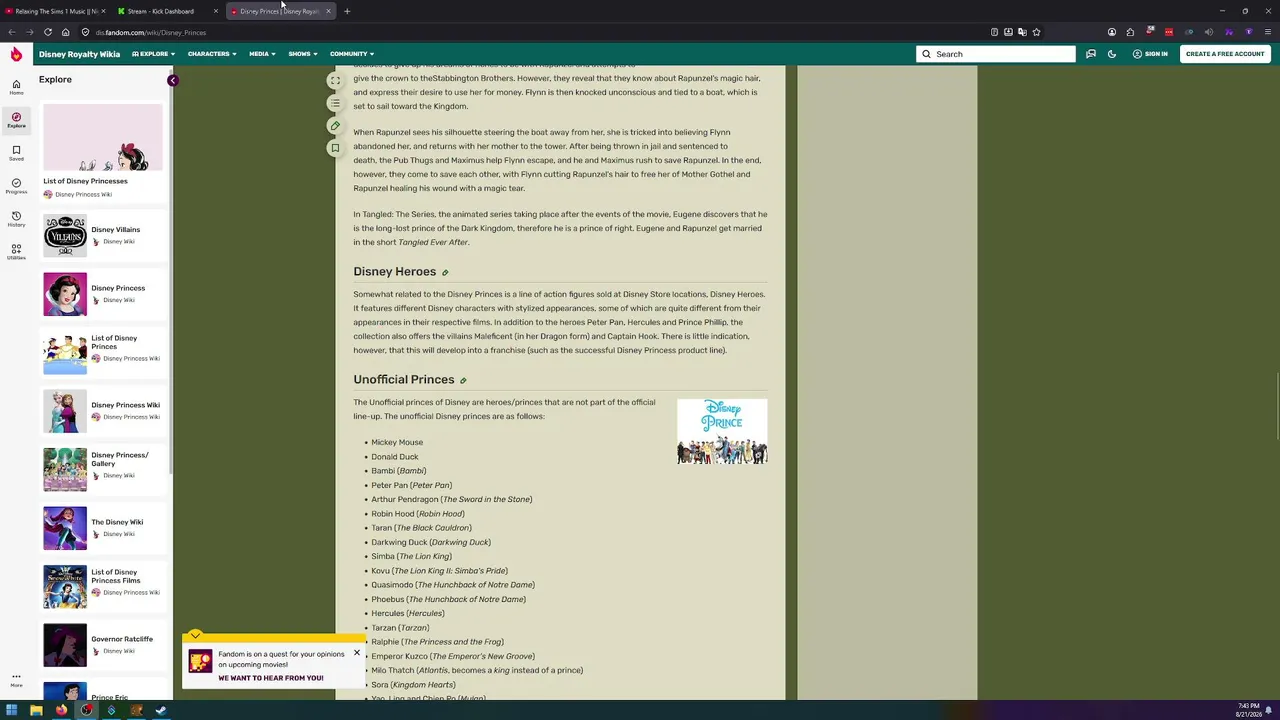Viewport: 1280px width, 720px height.
Task: Open File Explorer from the taskbar
Action: click(x=36, y=711)
